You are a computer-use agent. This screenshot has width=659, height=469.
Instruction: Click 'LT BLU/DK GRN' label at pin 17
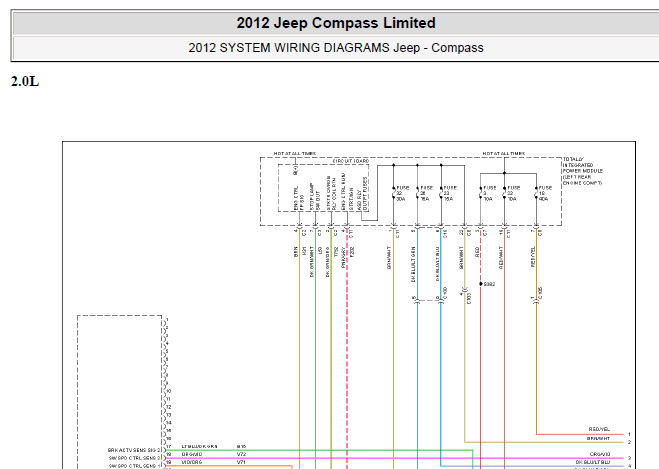click(200, 446)
